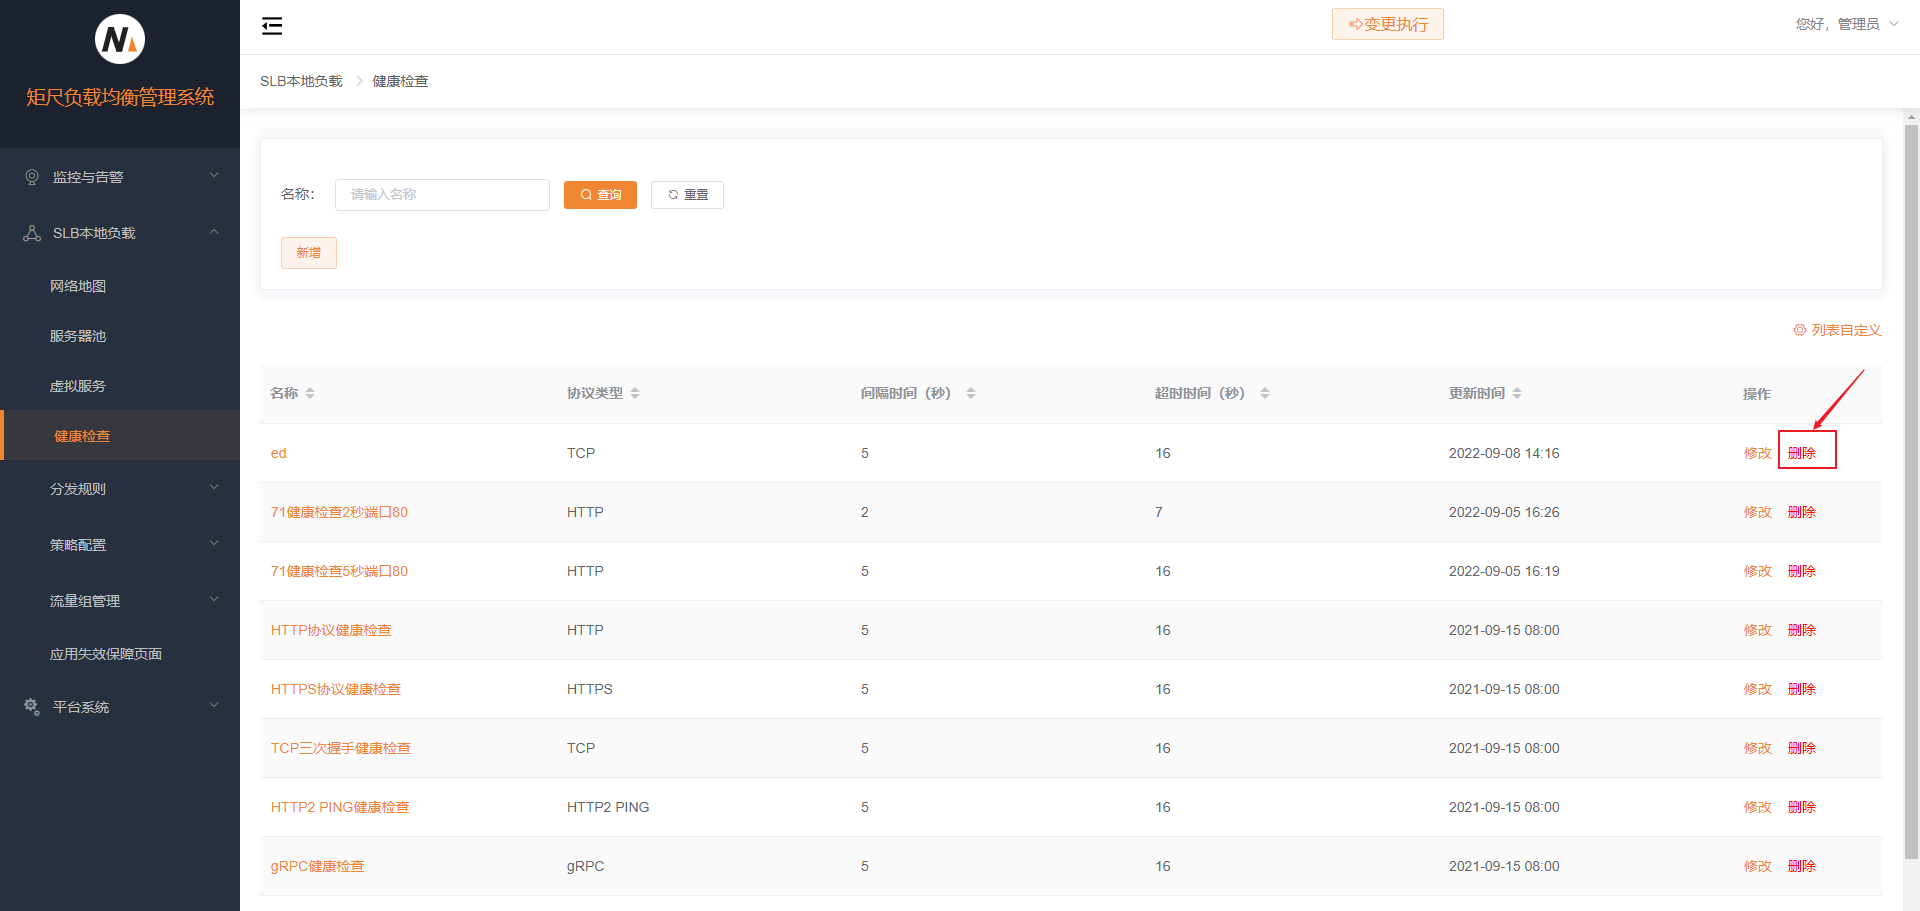This screenshot has height=911, width=1920.
Task: Go to 服务器池 in the sidebar
Action: point(78,336)
